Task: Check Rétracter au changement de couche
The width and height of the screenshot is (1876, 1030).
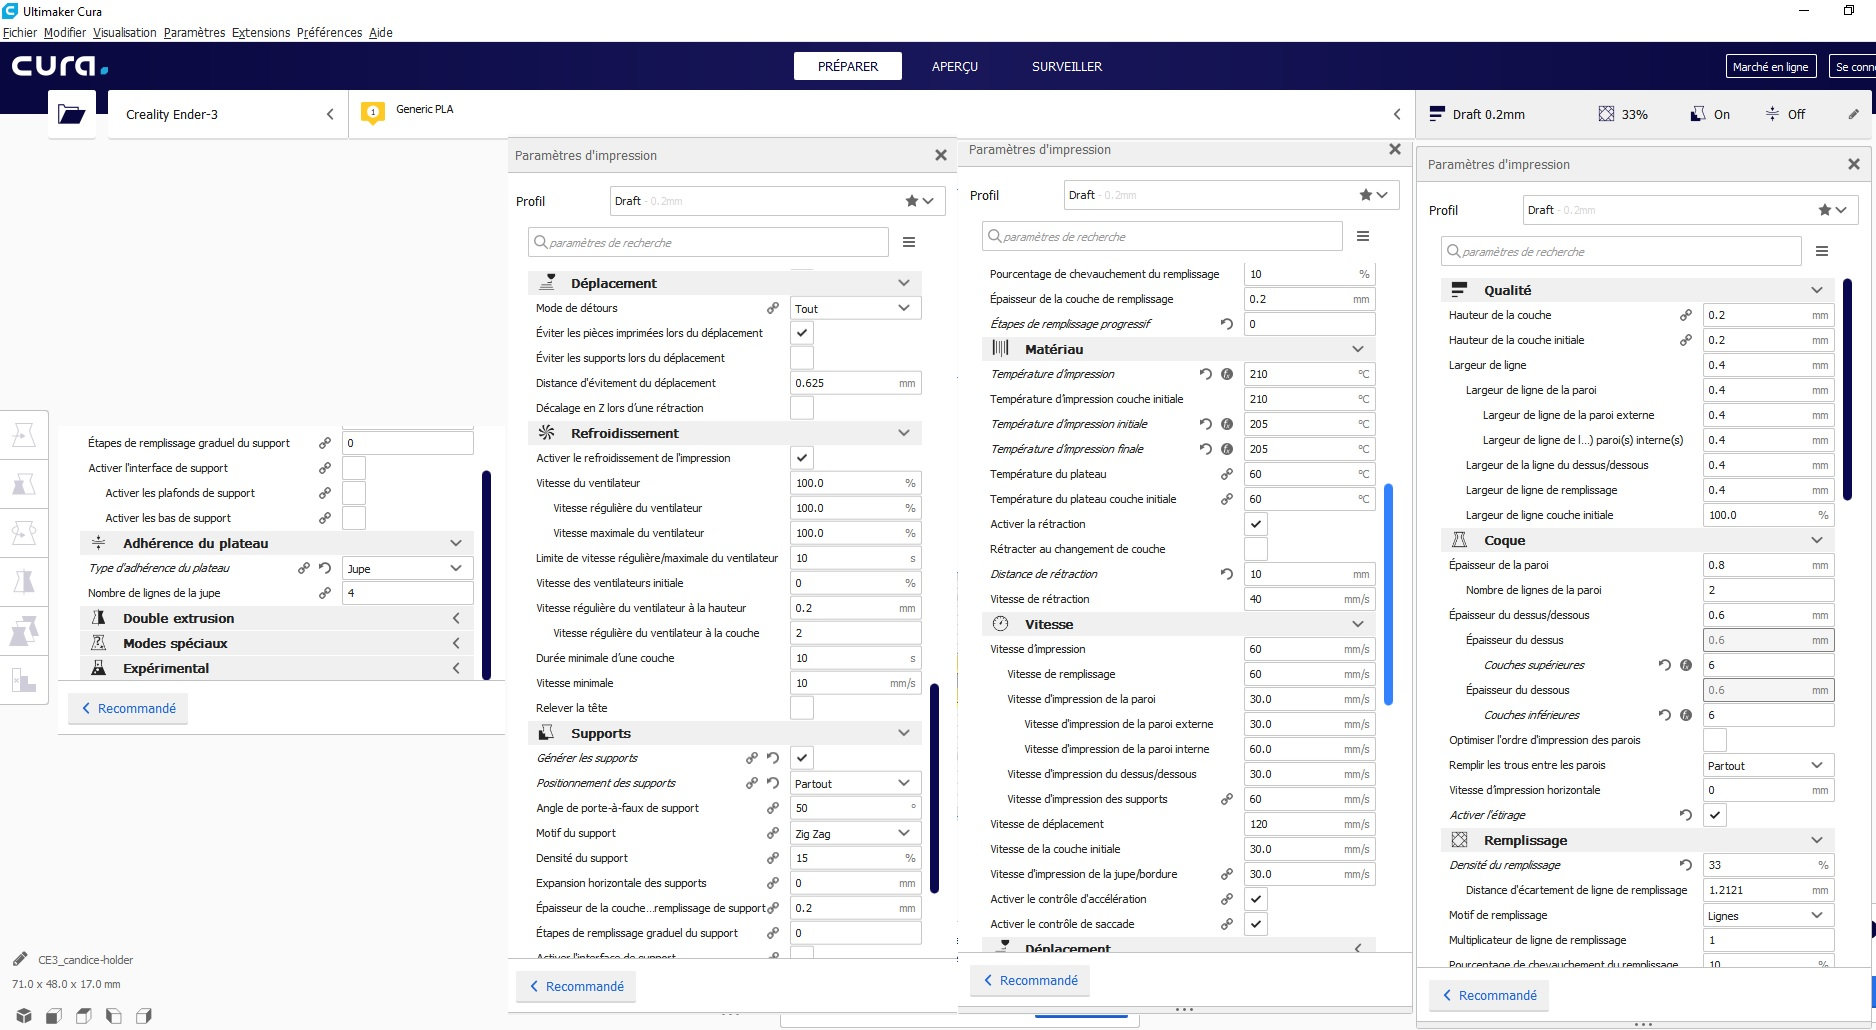Action: coord(1256,549)
